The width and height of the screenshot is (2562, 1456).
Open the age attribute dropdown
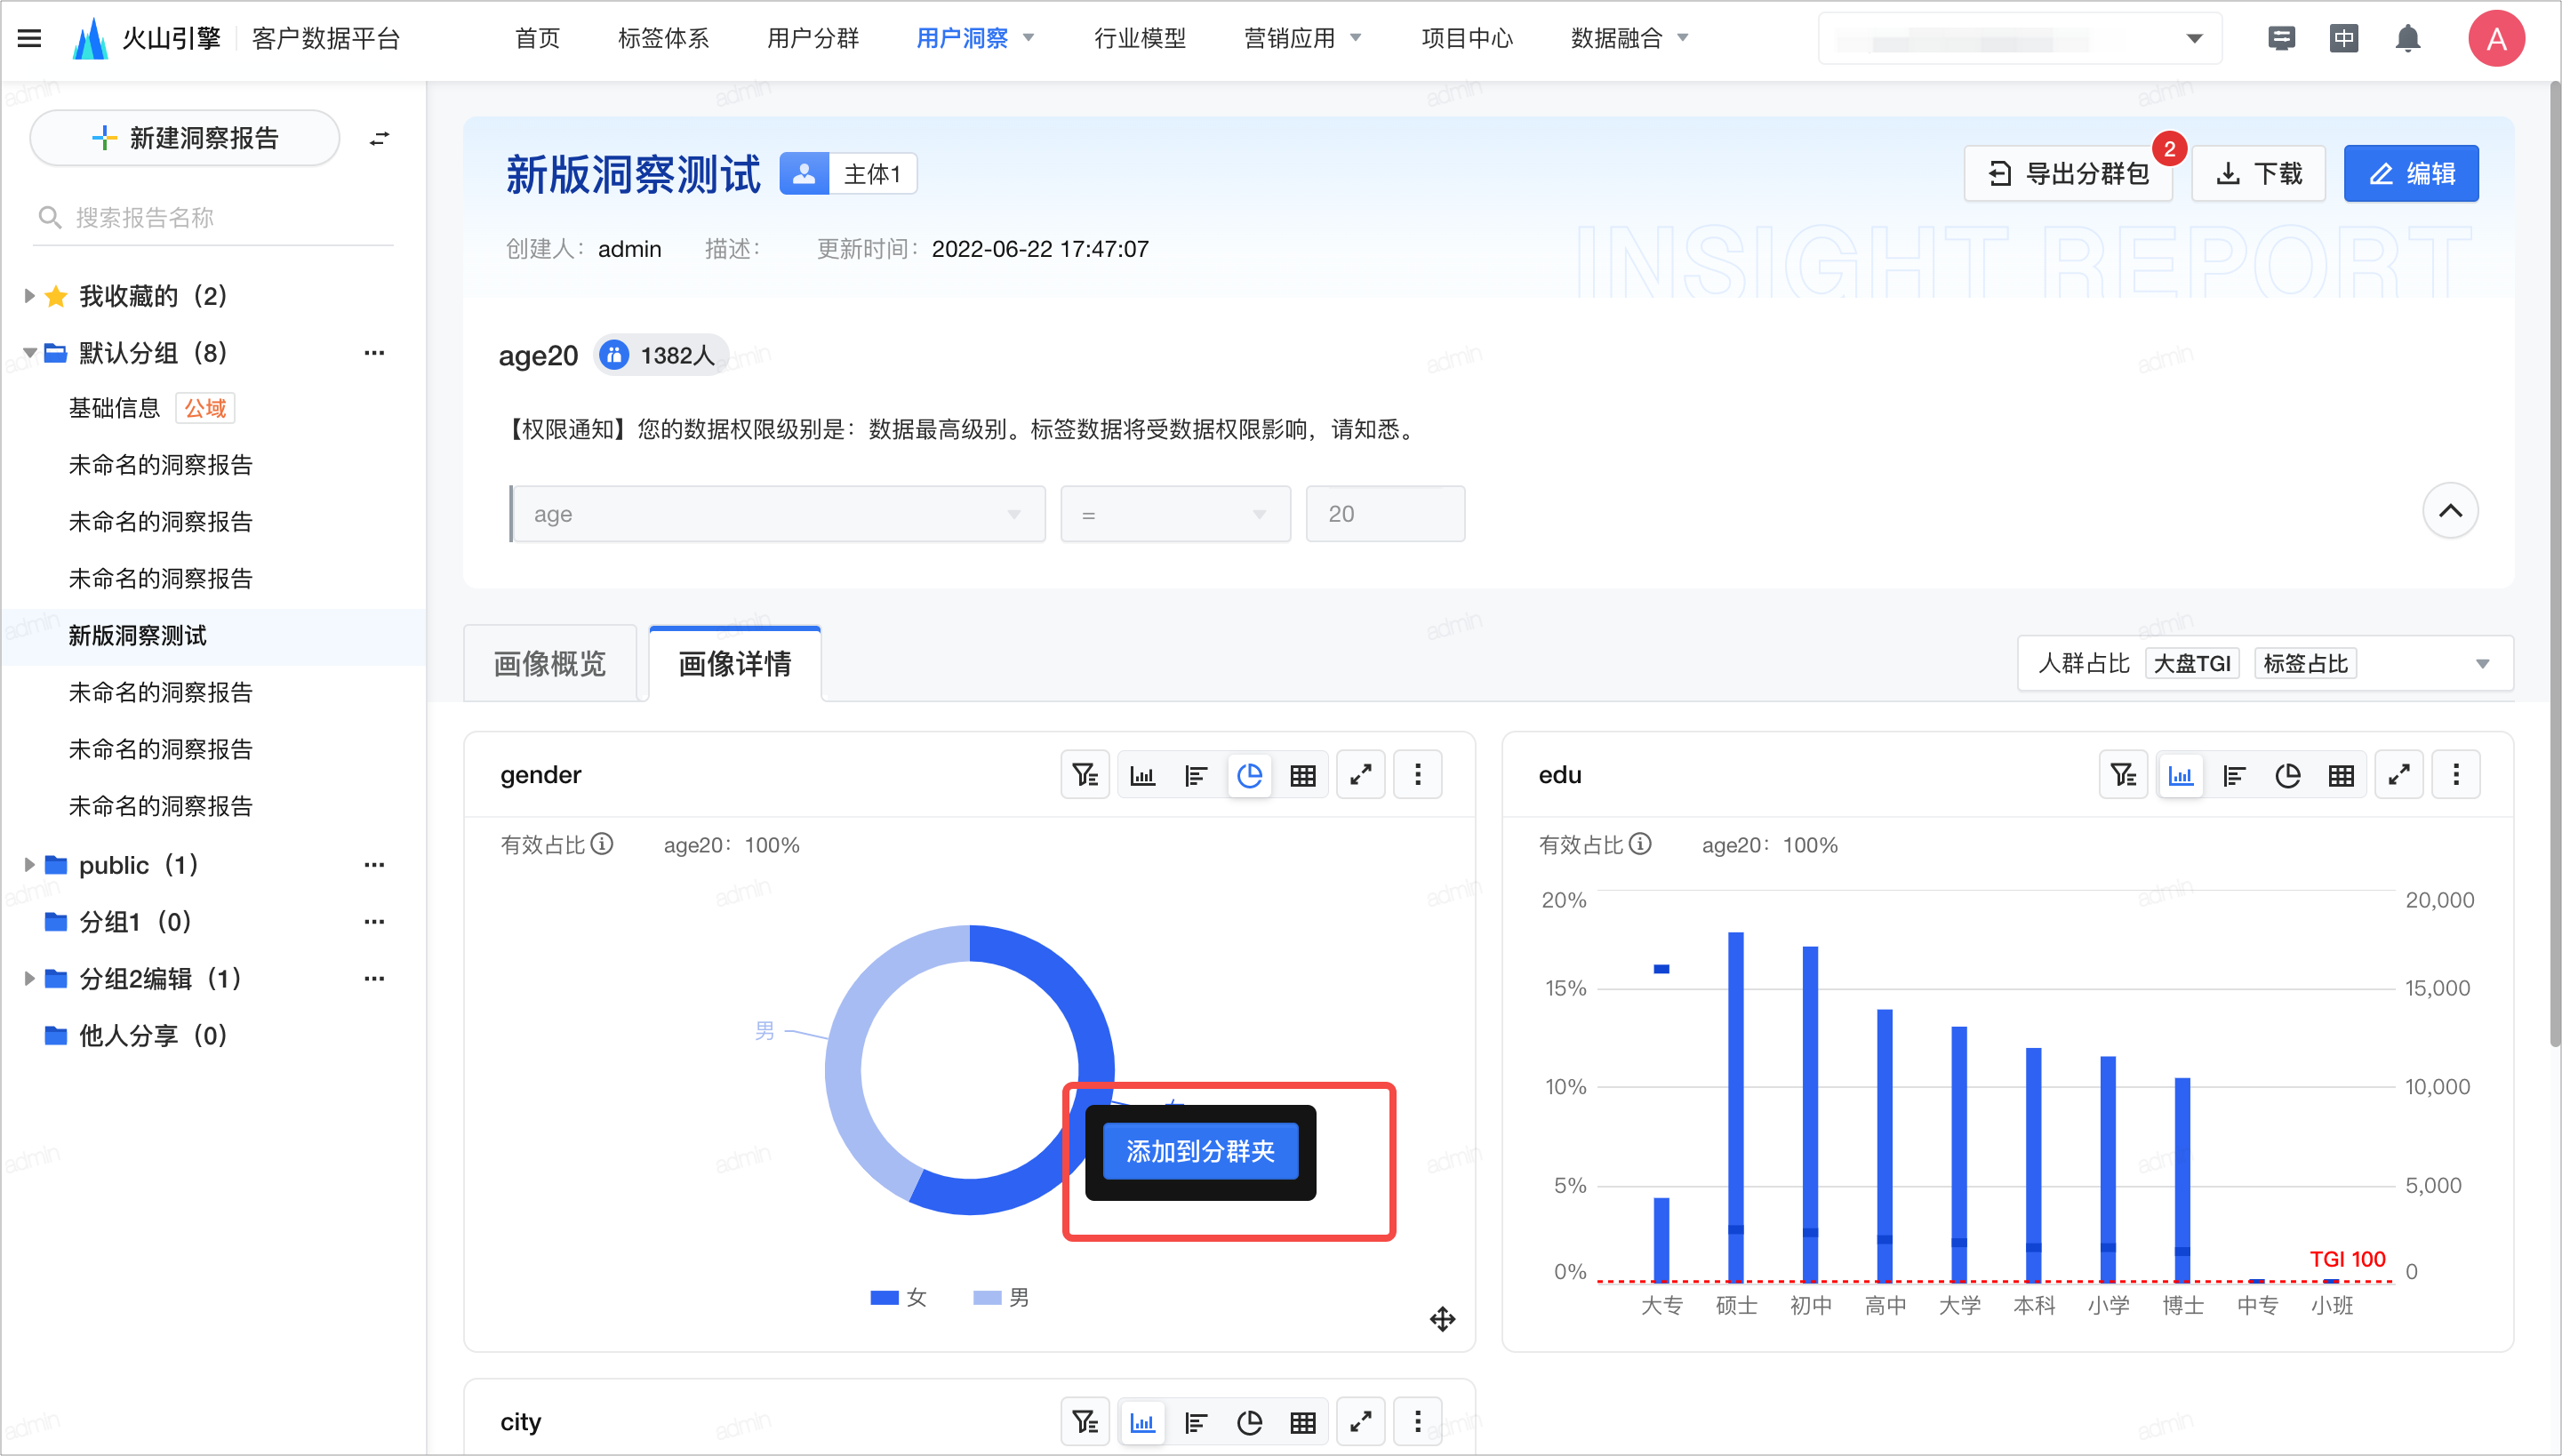777,514
